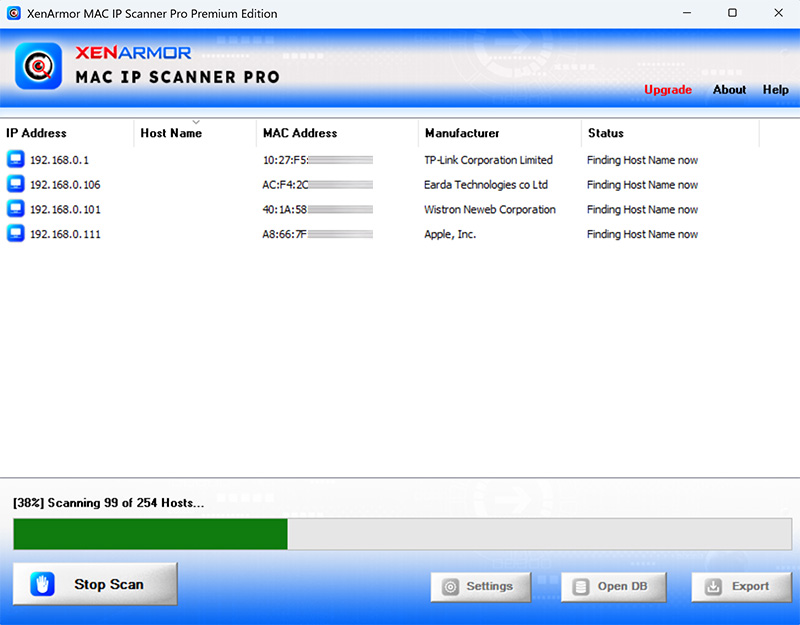800x625 pixels.
Task: Close the XenArmor window
Action: coord(779,13)
